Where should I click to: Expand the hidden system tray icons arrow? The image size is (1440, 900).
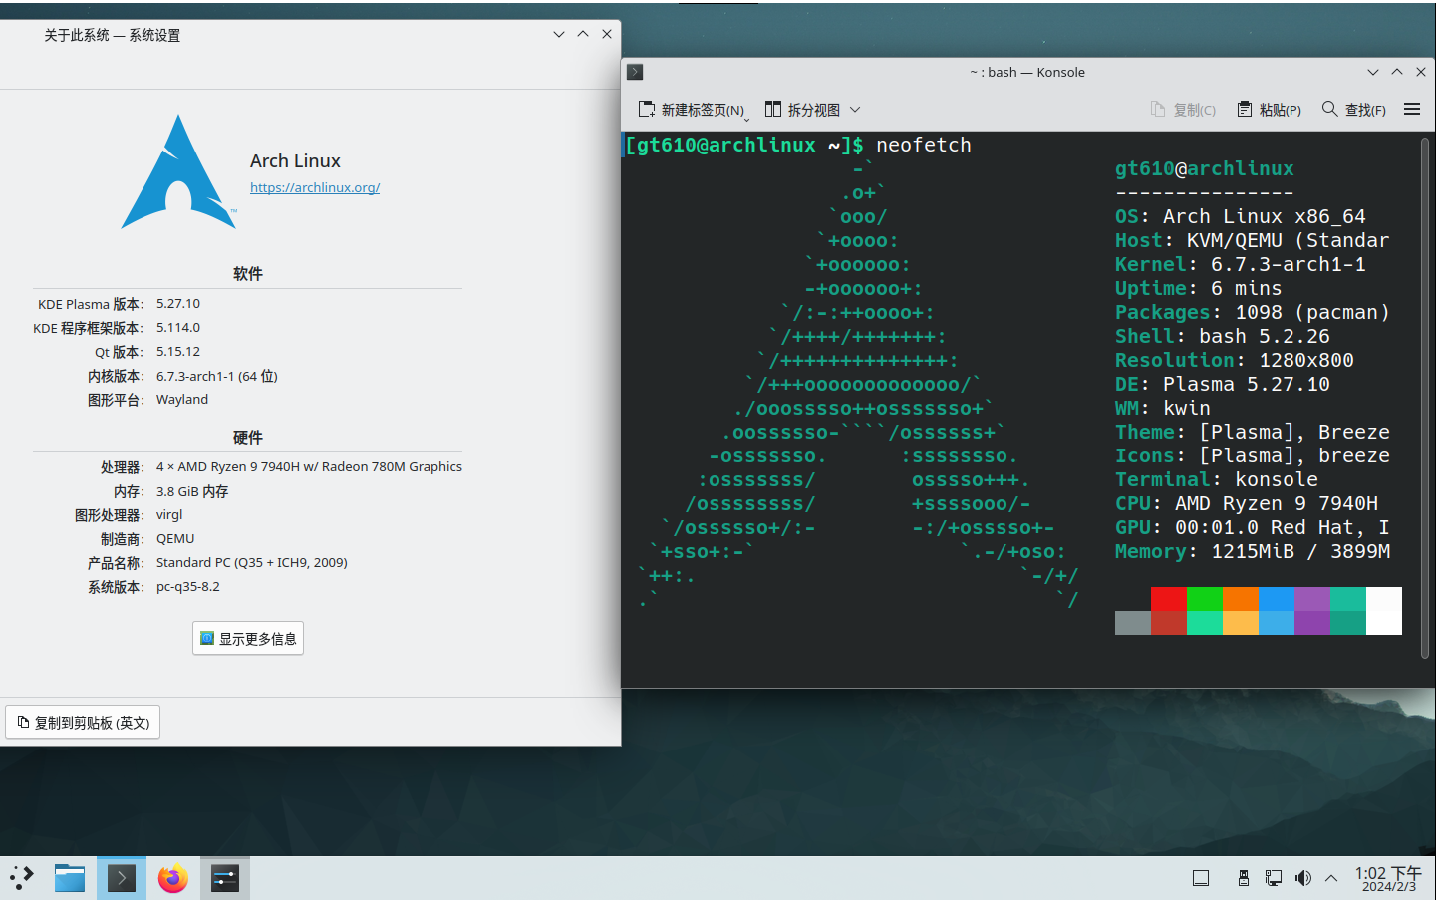(x=1331, y=878)
